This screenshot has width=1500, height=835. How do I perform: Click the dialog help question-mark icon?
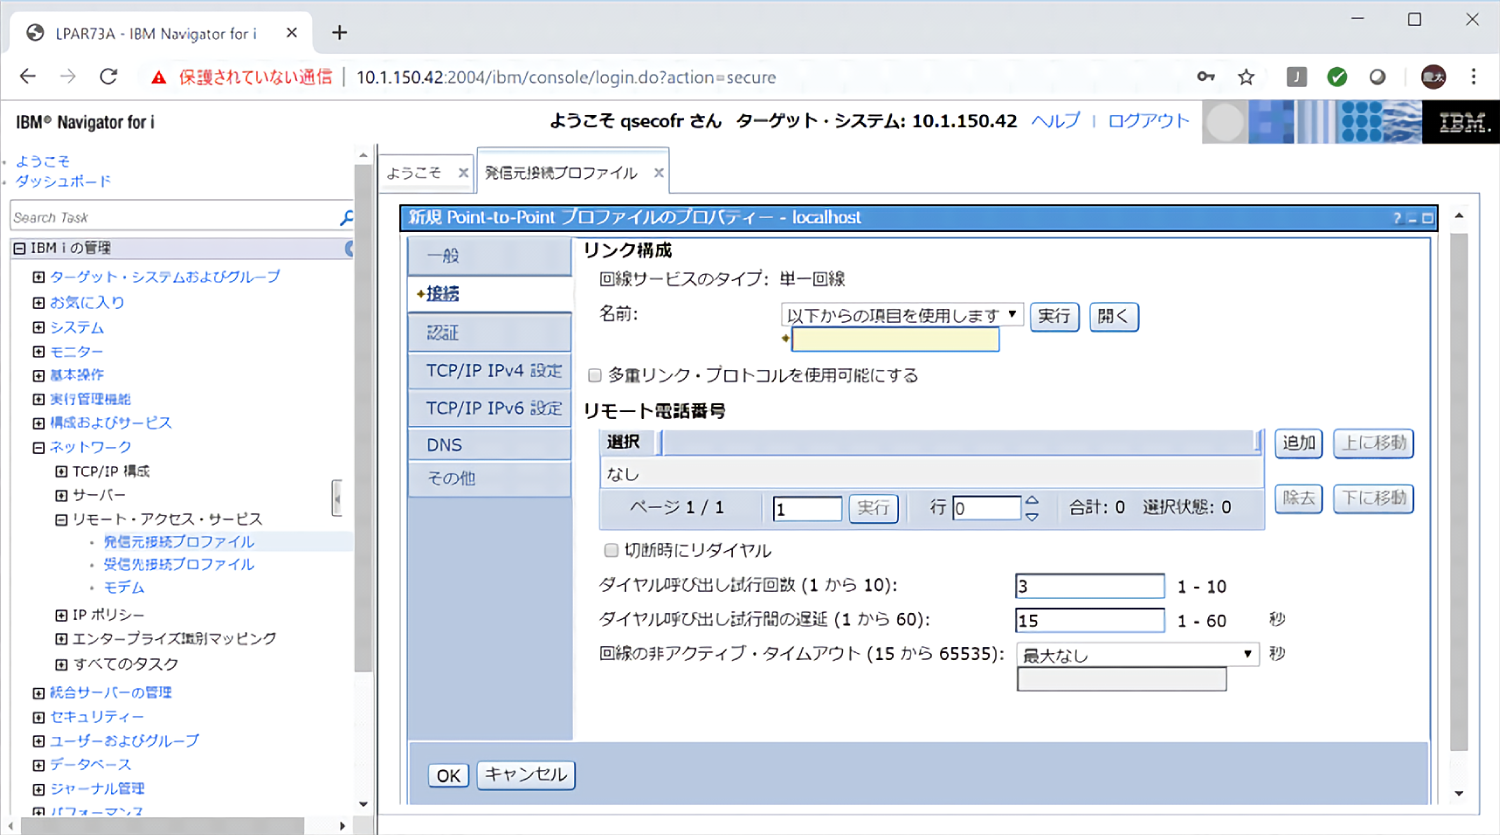click(1397, 218)
